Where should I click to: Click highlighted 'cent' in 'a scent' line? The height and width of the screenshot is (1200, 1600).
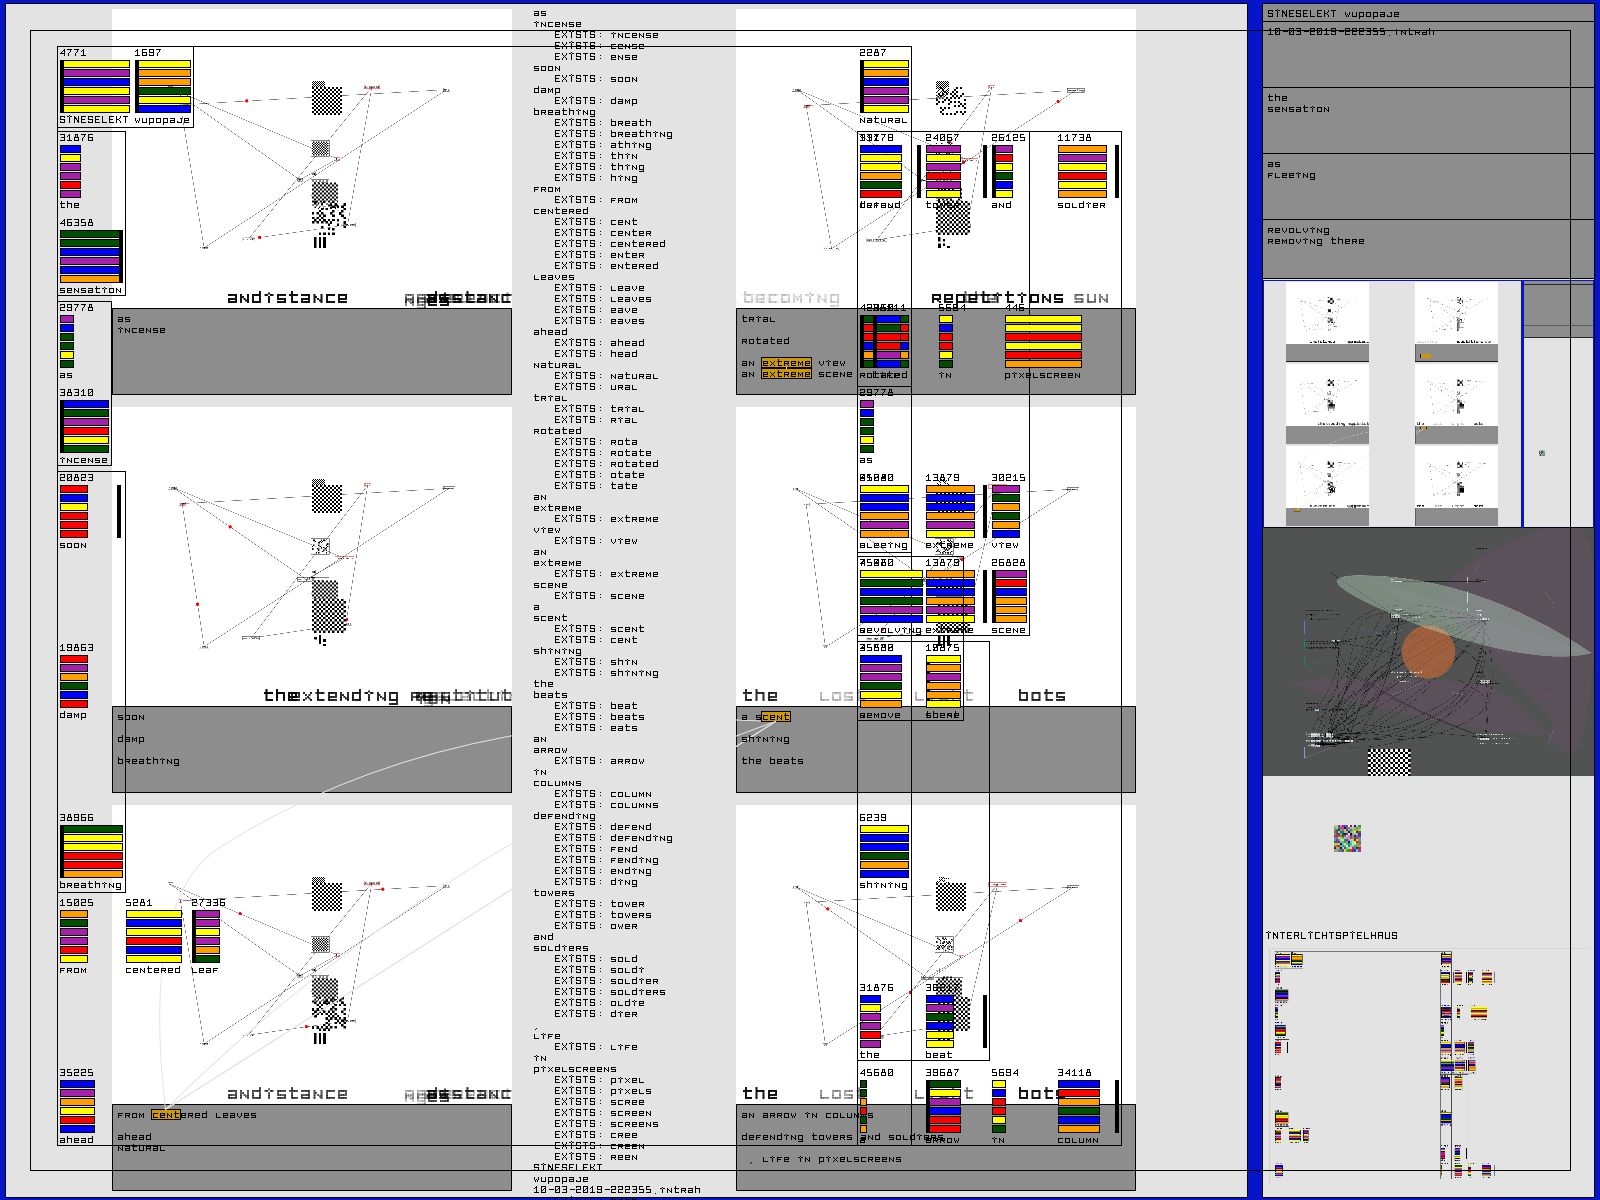click(x=774, y=717)
